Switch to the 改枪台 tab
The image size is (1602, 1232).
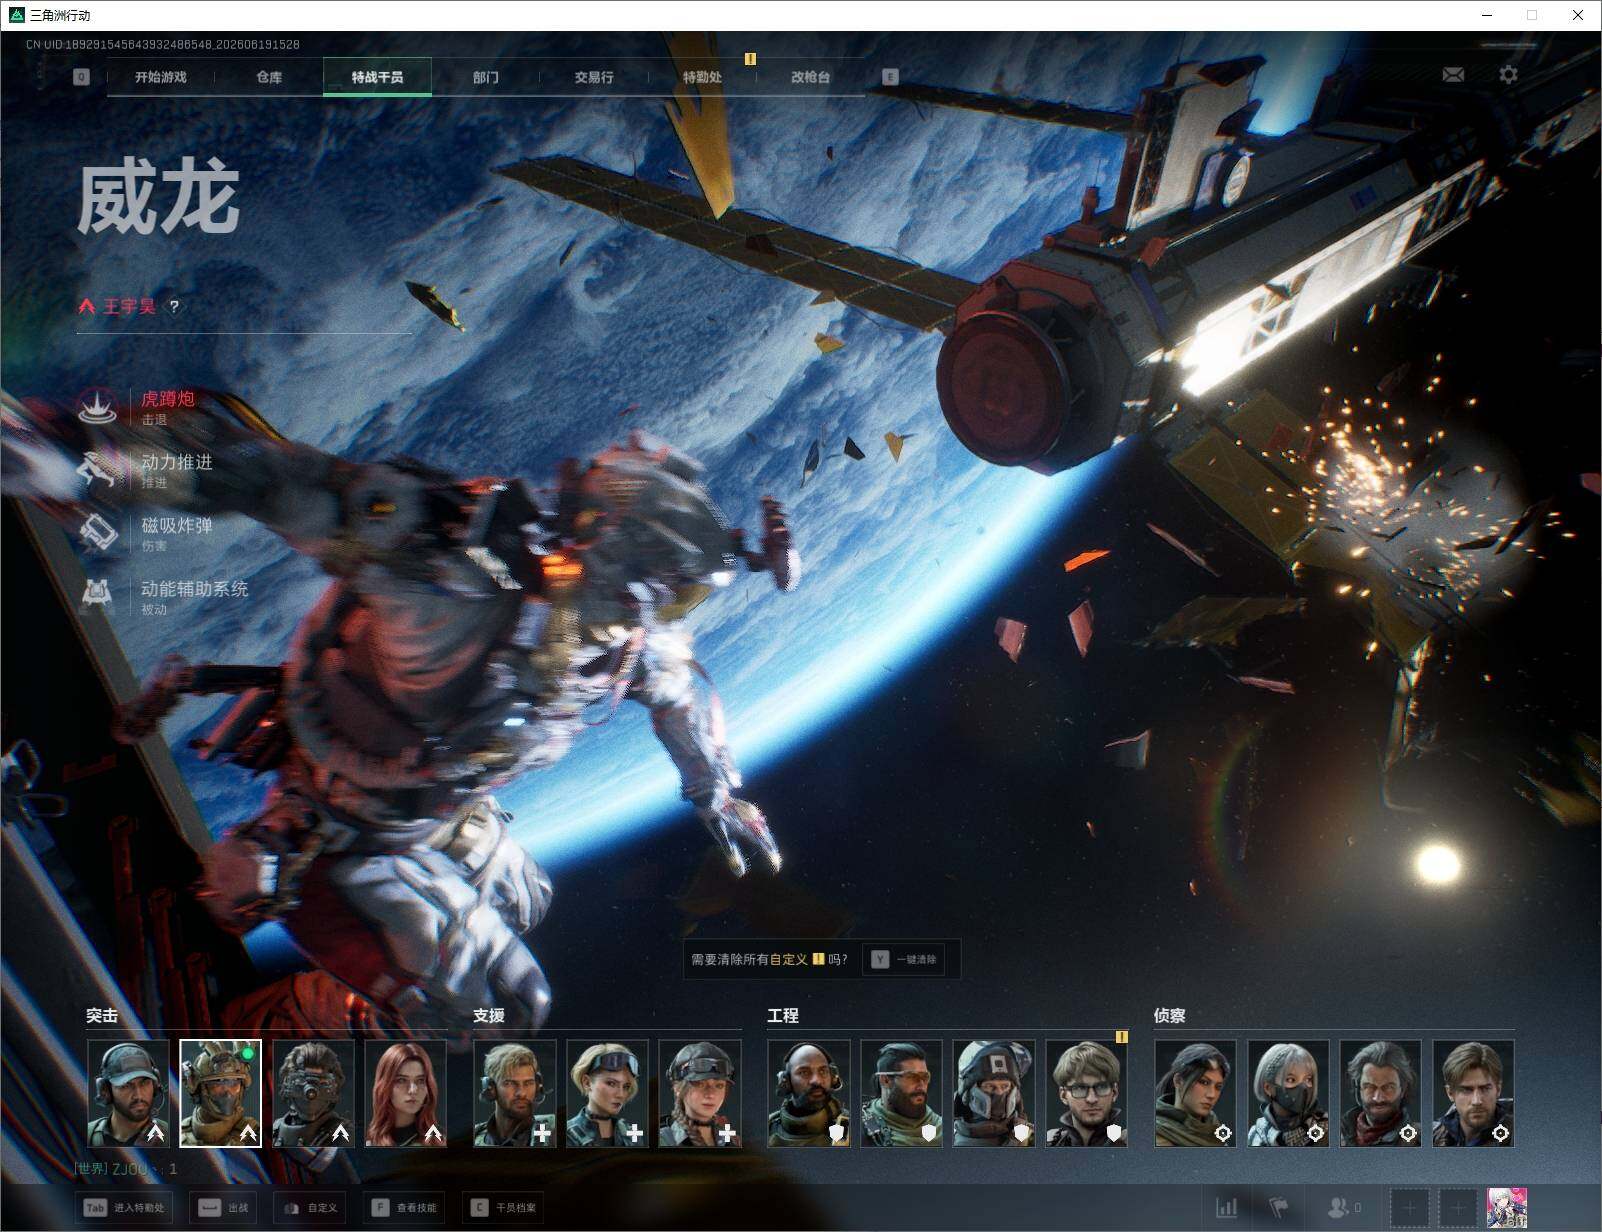coord(810,77)
